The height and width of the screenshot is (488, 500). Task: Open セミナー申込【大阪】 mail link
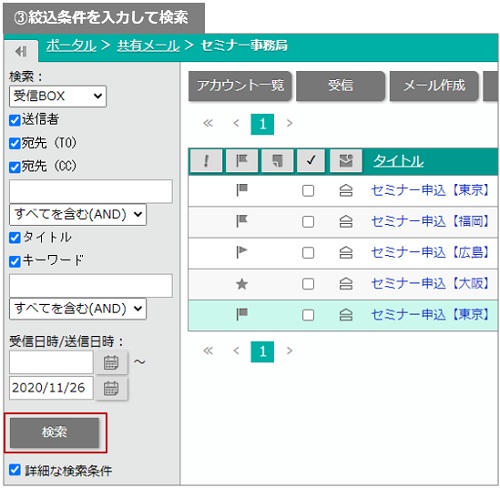[x=430, y=284]
